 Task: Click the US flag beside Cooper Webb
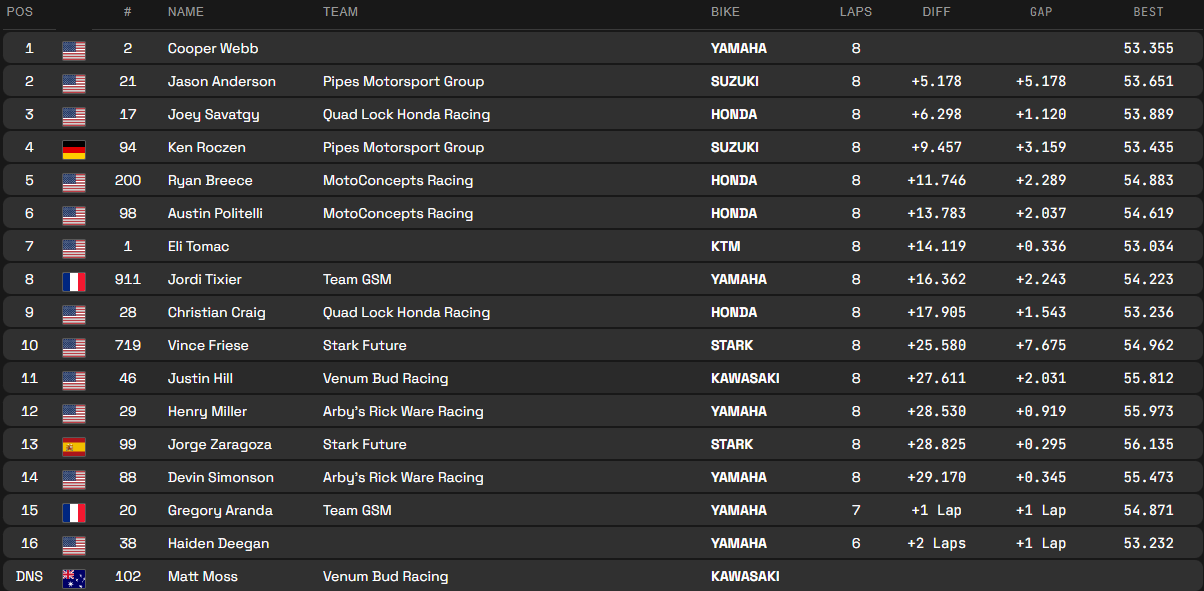[x=74, y=49]
